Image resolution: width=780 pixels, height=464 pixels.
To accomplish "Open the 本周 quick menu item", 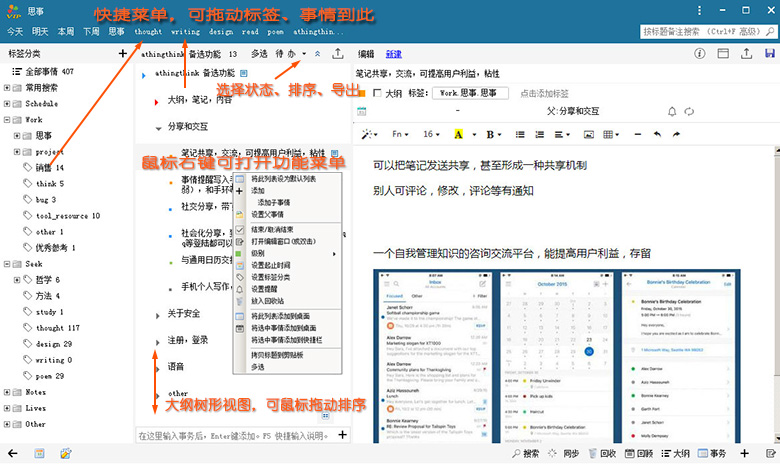I will (x=66, y=31).
